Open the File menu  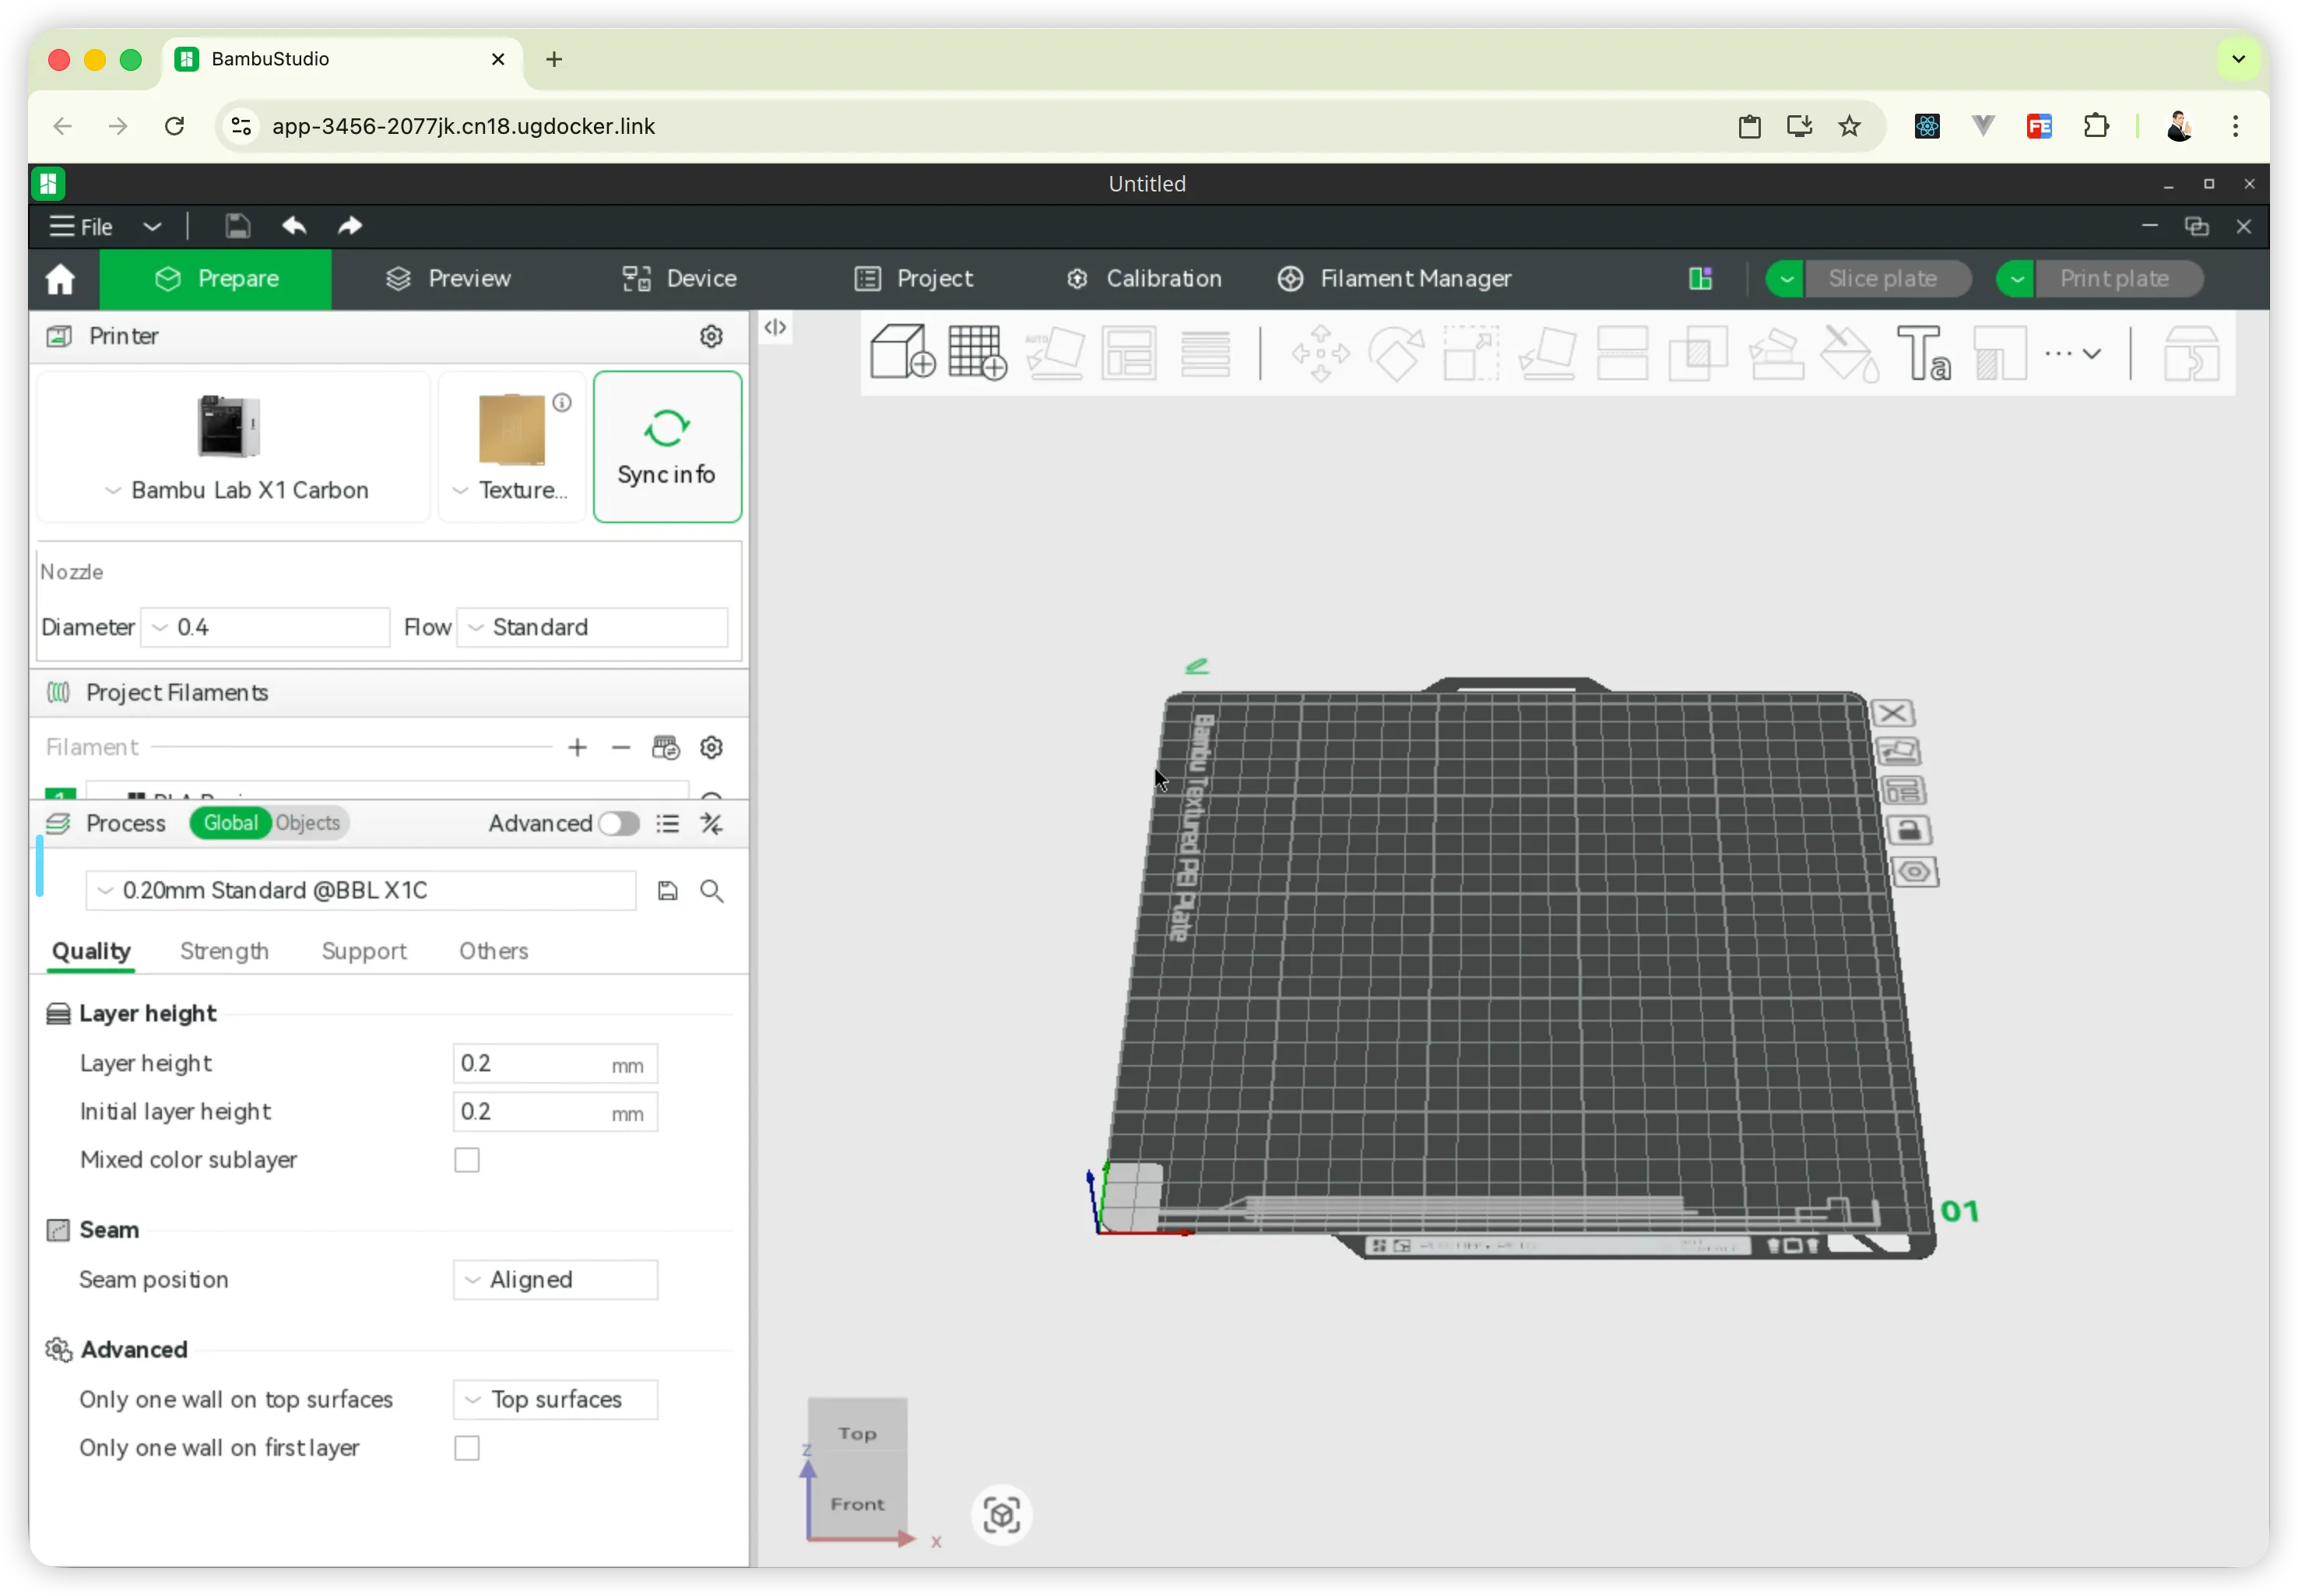(x=83, y=227)
